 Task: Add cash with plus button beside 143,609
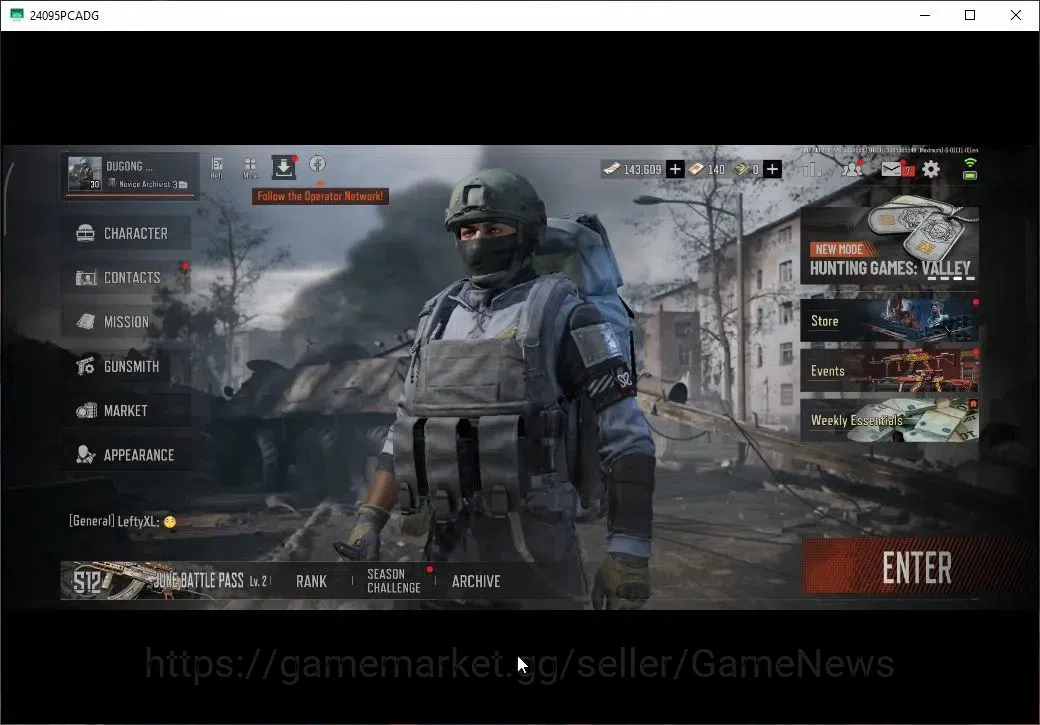coord(675,169)
